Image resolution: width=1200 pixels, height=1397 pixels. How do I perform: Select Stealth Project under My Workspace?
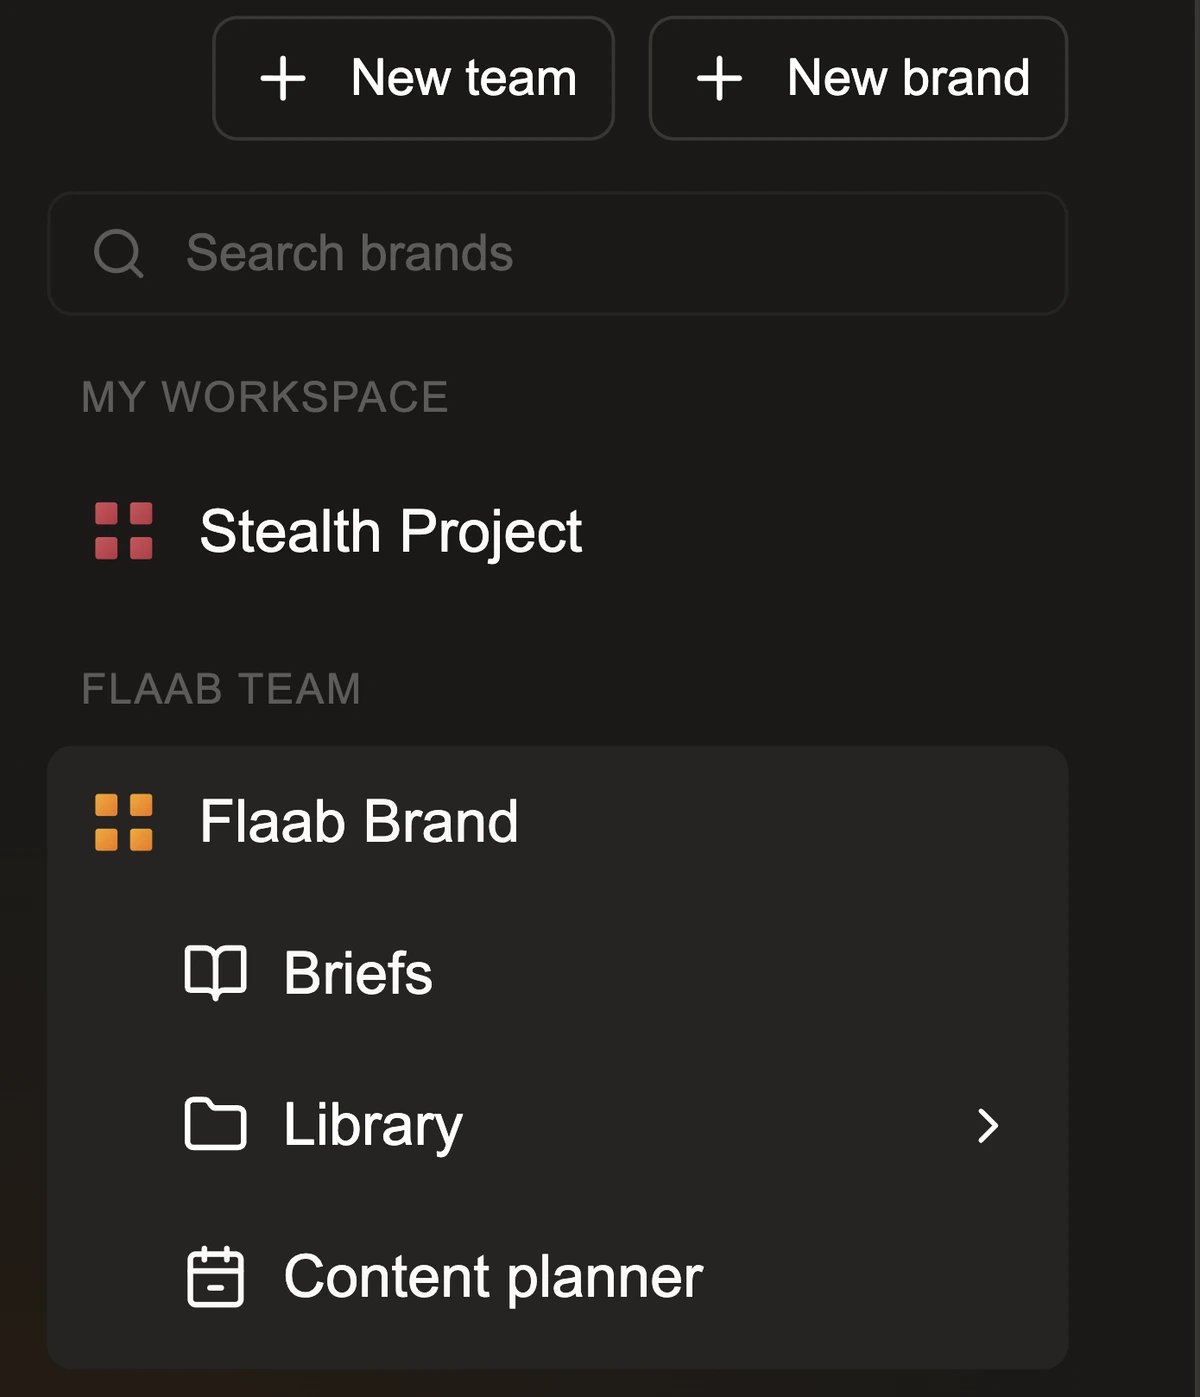point(390,531)
